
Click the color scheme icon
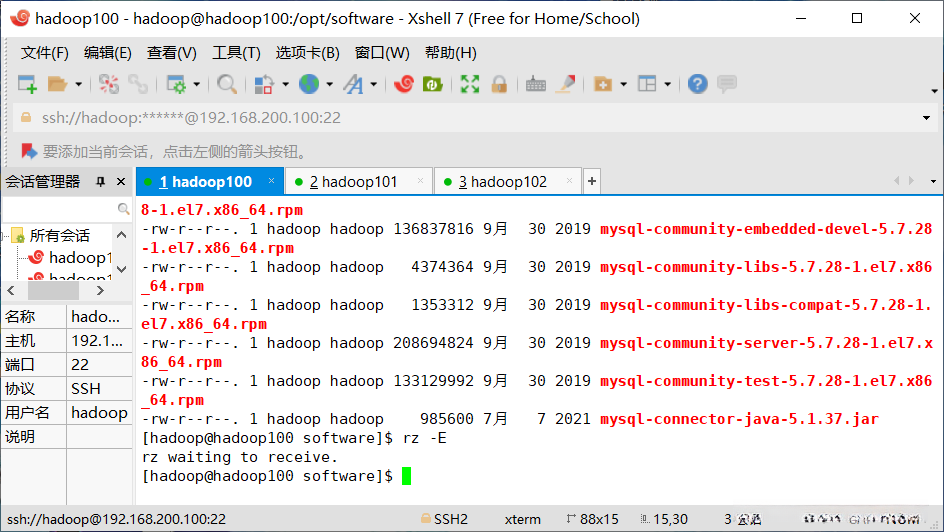[264, 84]
